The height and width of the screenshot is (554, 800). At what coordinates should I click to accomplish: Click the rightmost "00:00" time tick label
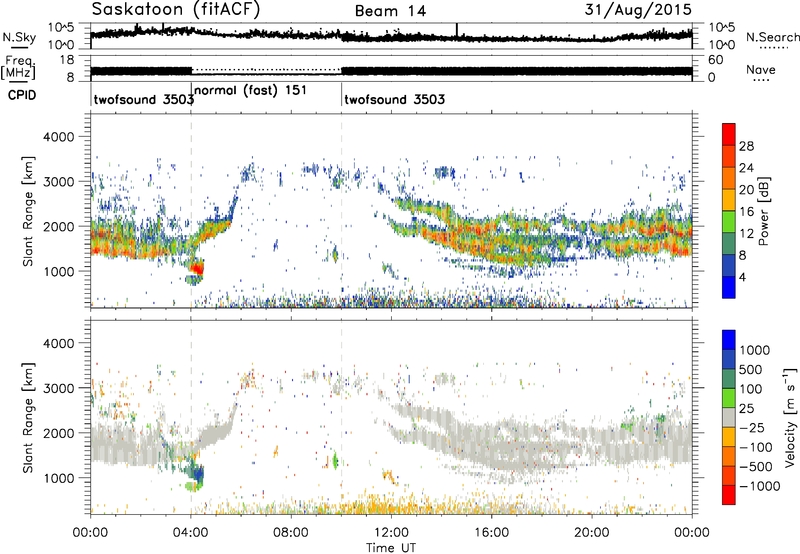click(x=692, y=533)
